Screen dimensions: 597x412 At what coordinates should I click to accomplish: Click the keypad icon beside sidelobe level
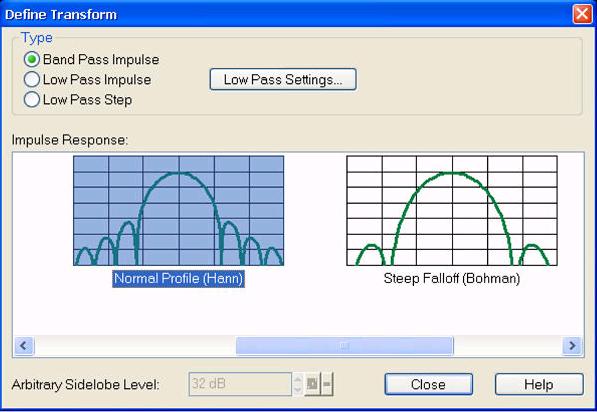point(312,384)
